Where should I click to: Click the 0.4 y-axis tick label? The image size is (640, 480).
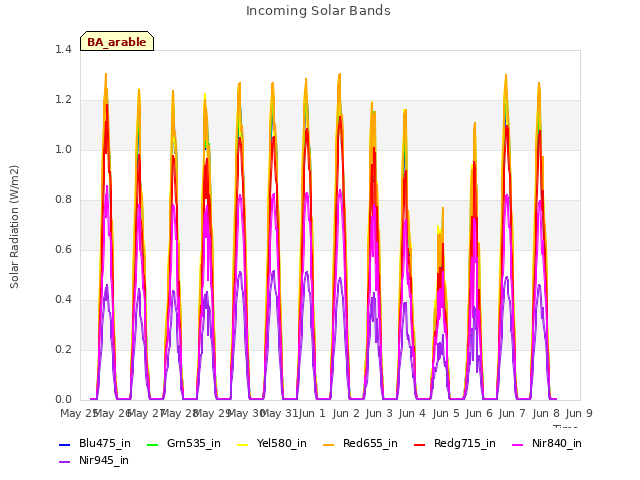pos(63,300)
